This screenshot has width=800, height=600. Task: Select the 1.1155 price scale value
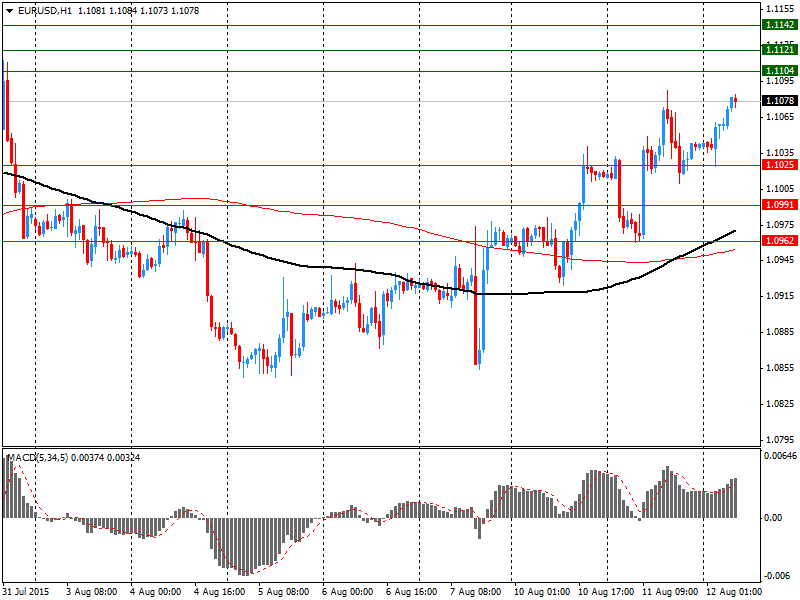pyautogui.click(x=780, y=9)
